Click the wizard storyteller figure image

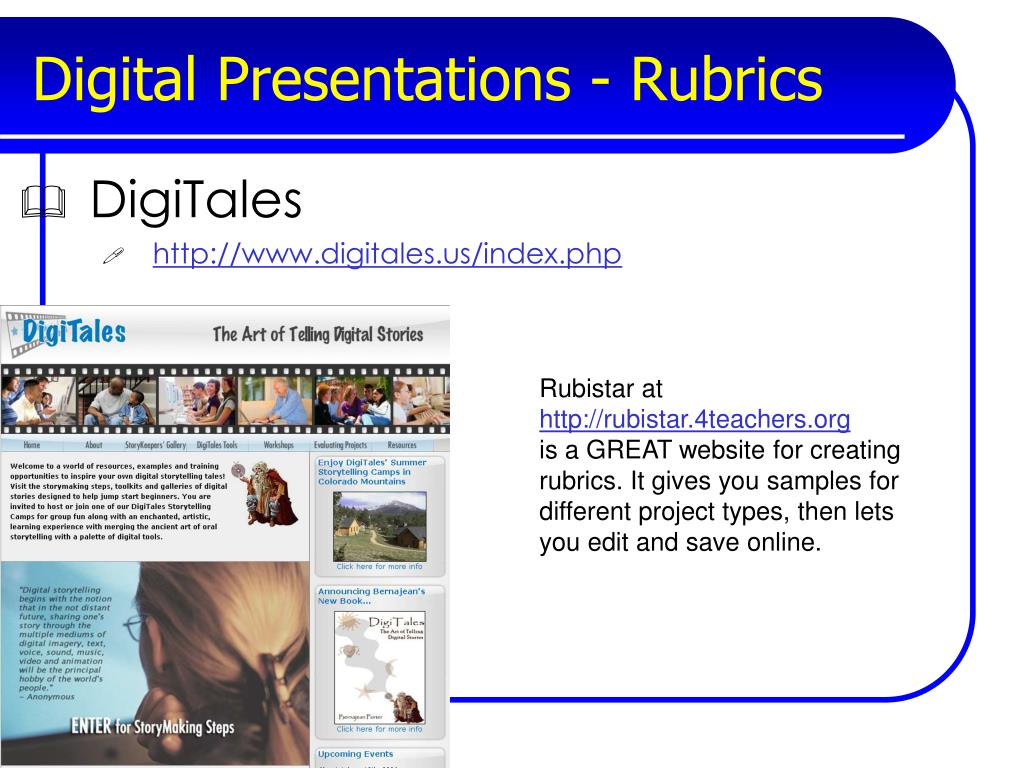pos(268,494)
